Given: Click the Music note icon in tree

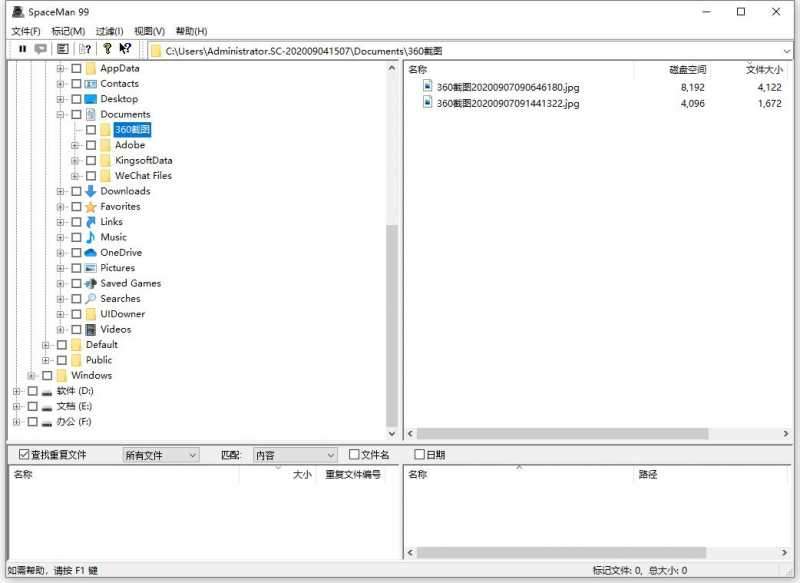Looking at the screenshot, I should [x=91, y=237].
